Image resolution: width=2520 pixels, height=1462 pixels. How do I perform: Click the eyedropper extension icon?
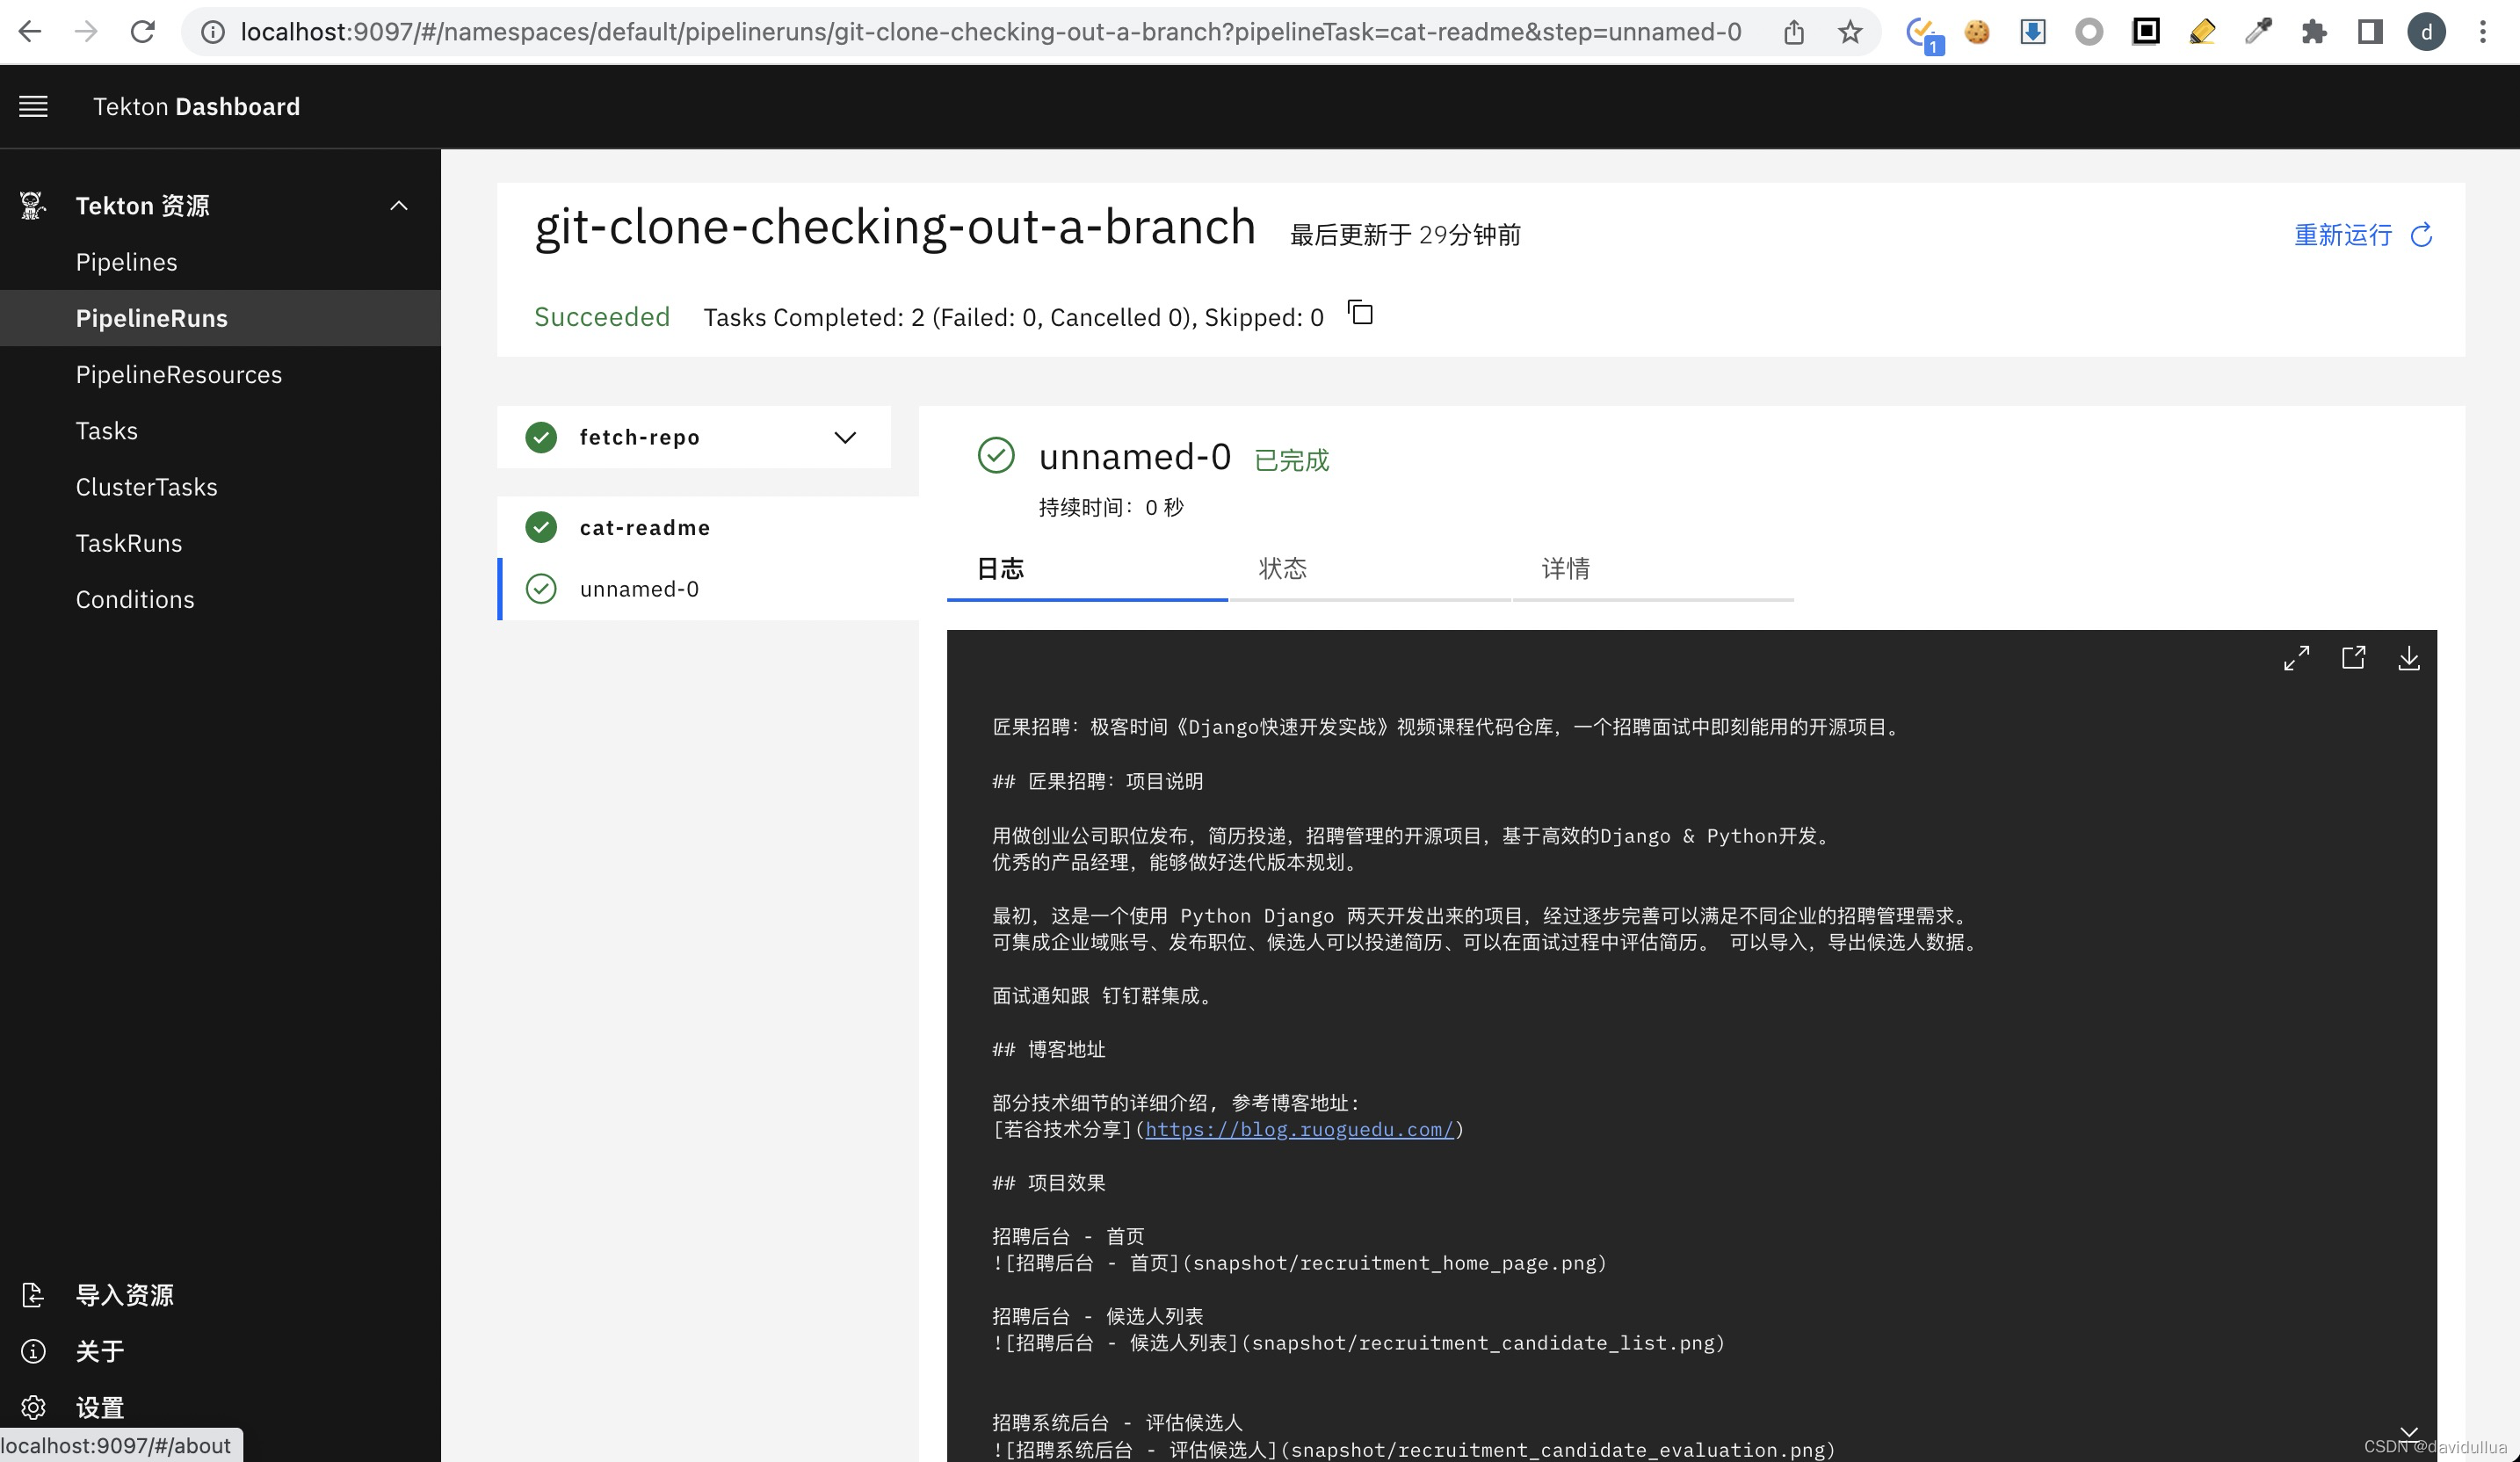click(2258, 32)
